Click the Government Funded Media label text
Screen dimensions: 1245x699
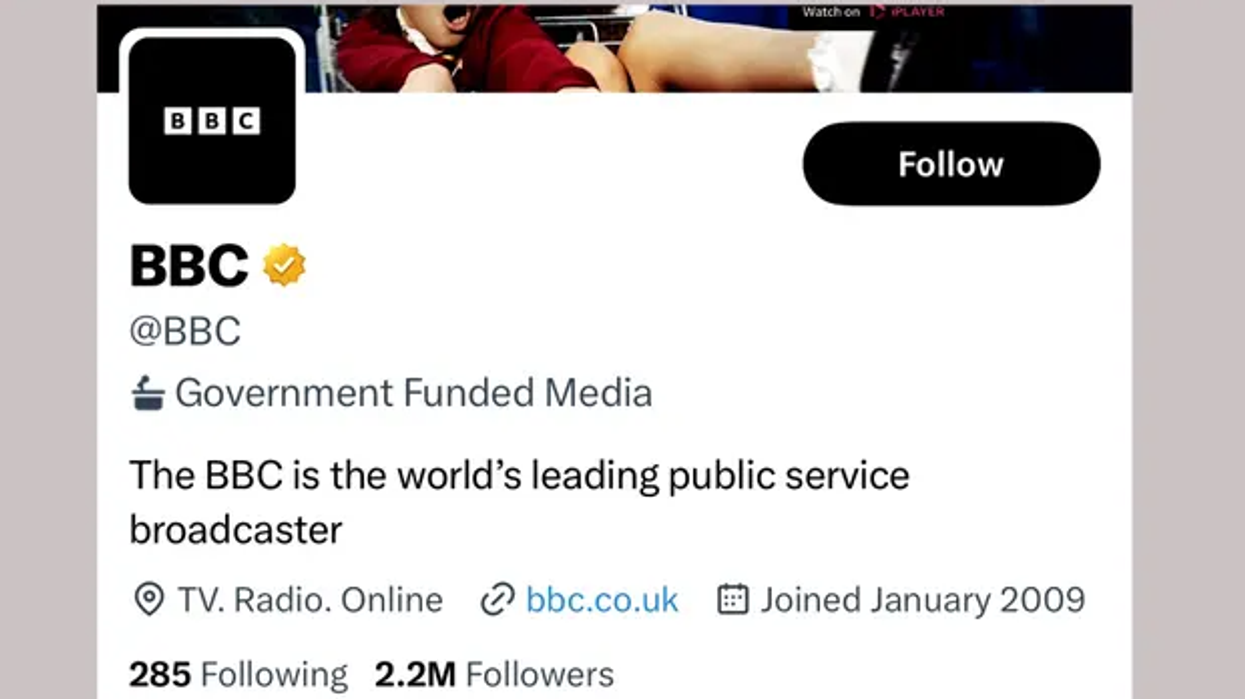413,393
